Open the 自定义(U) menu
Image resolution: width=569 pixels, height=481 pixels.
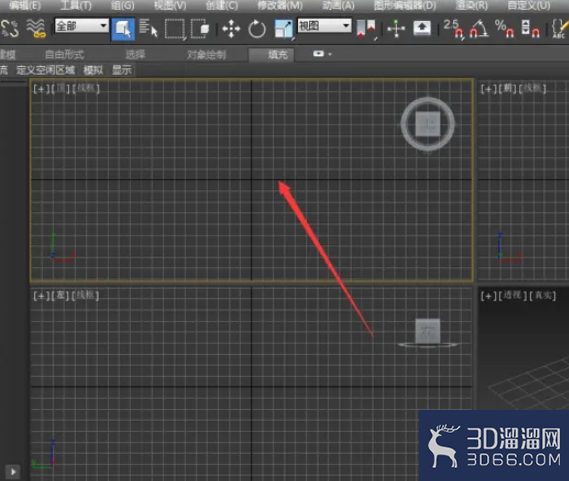(x=528, y=5)
